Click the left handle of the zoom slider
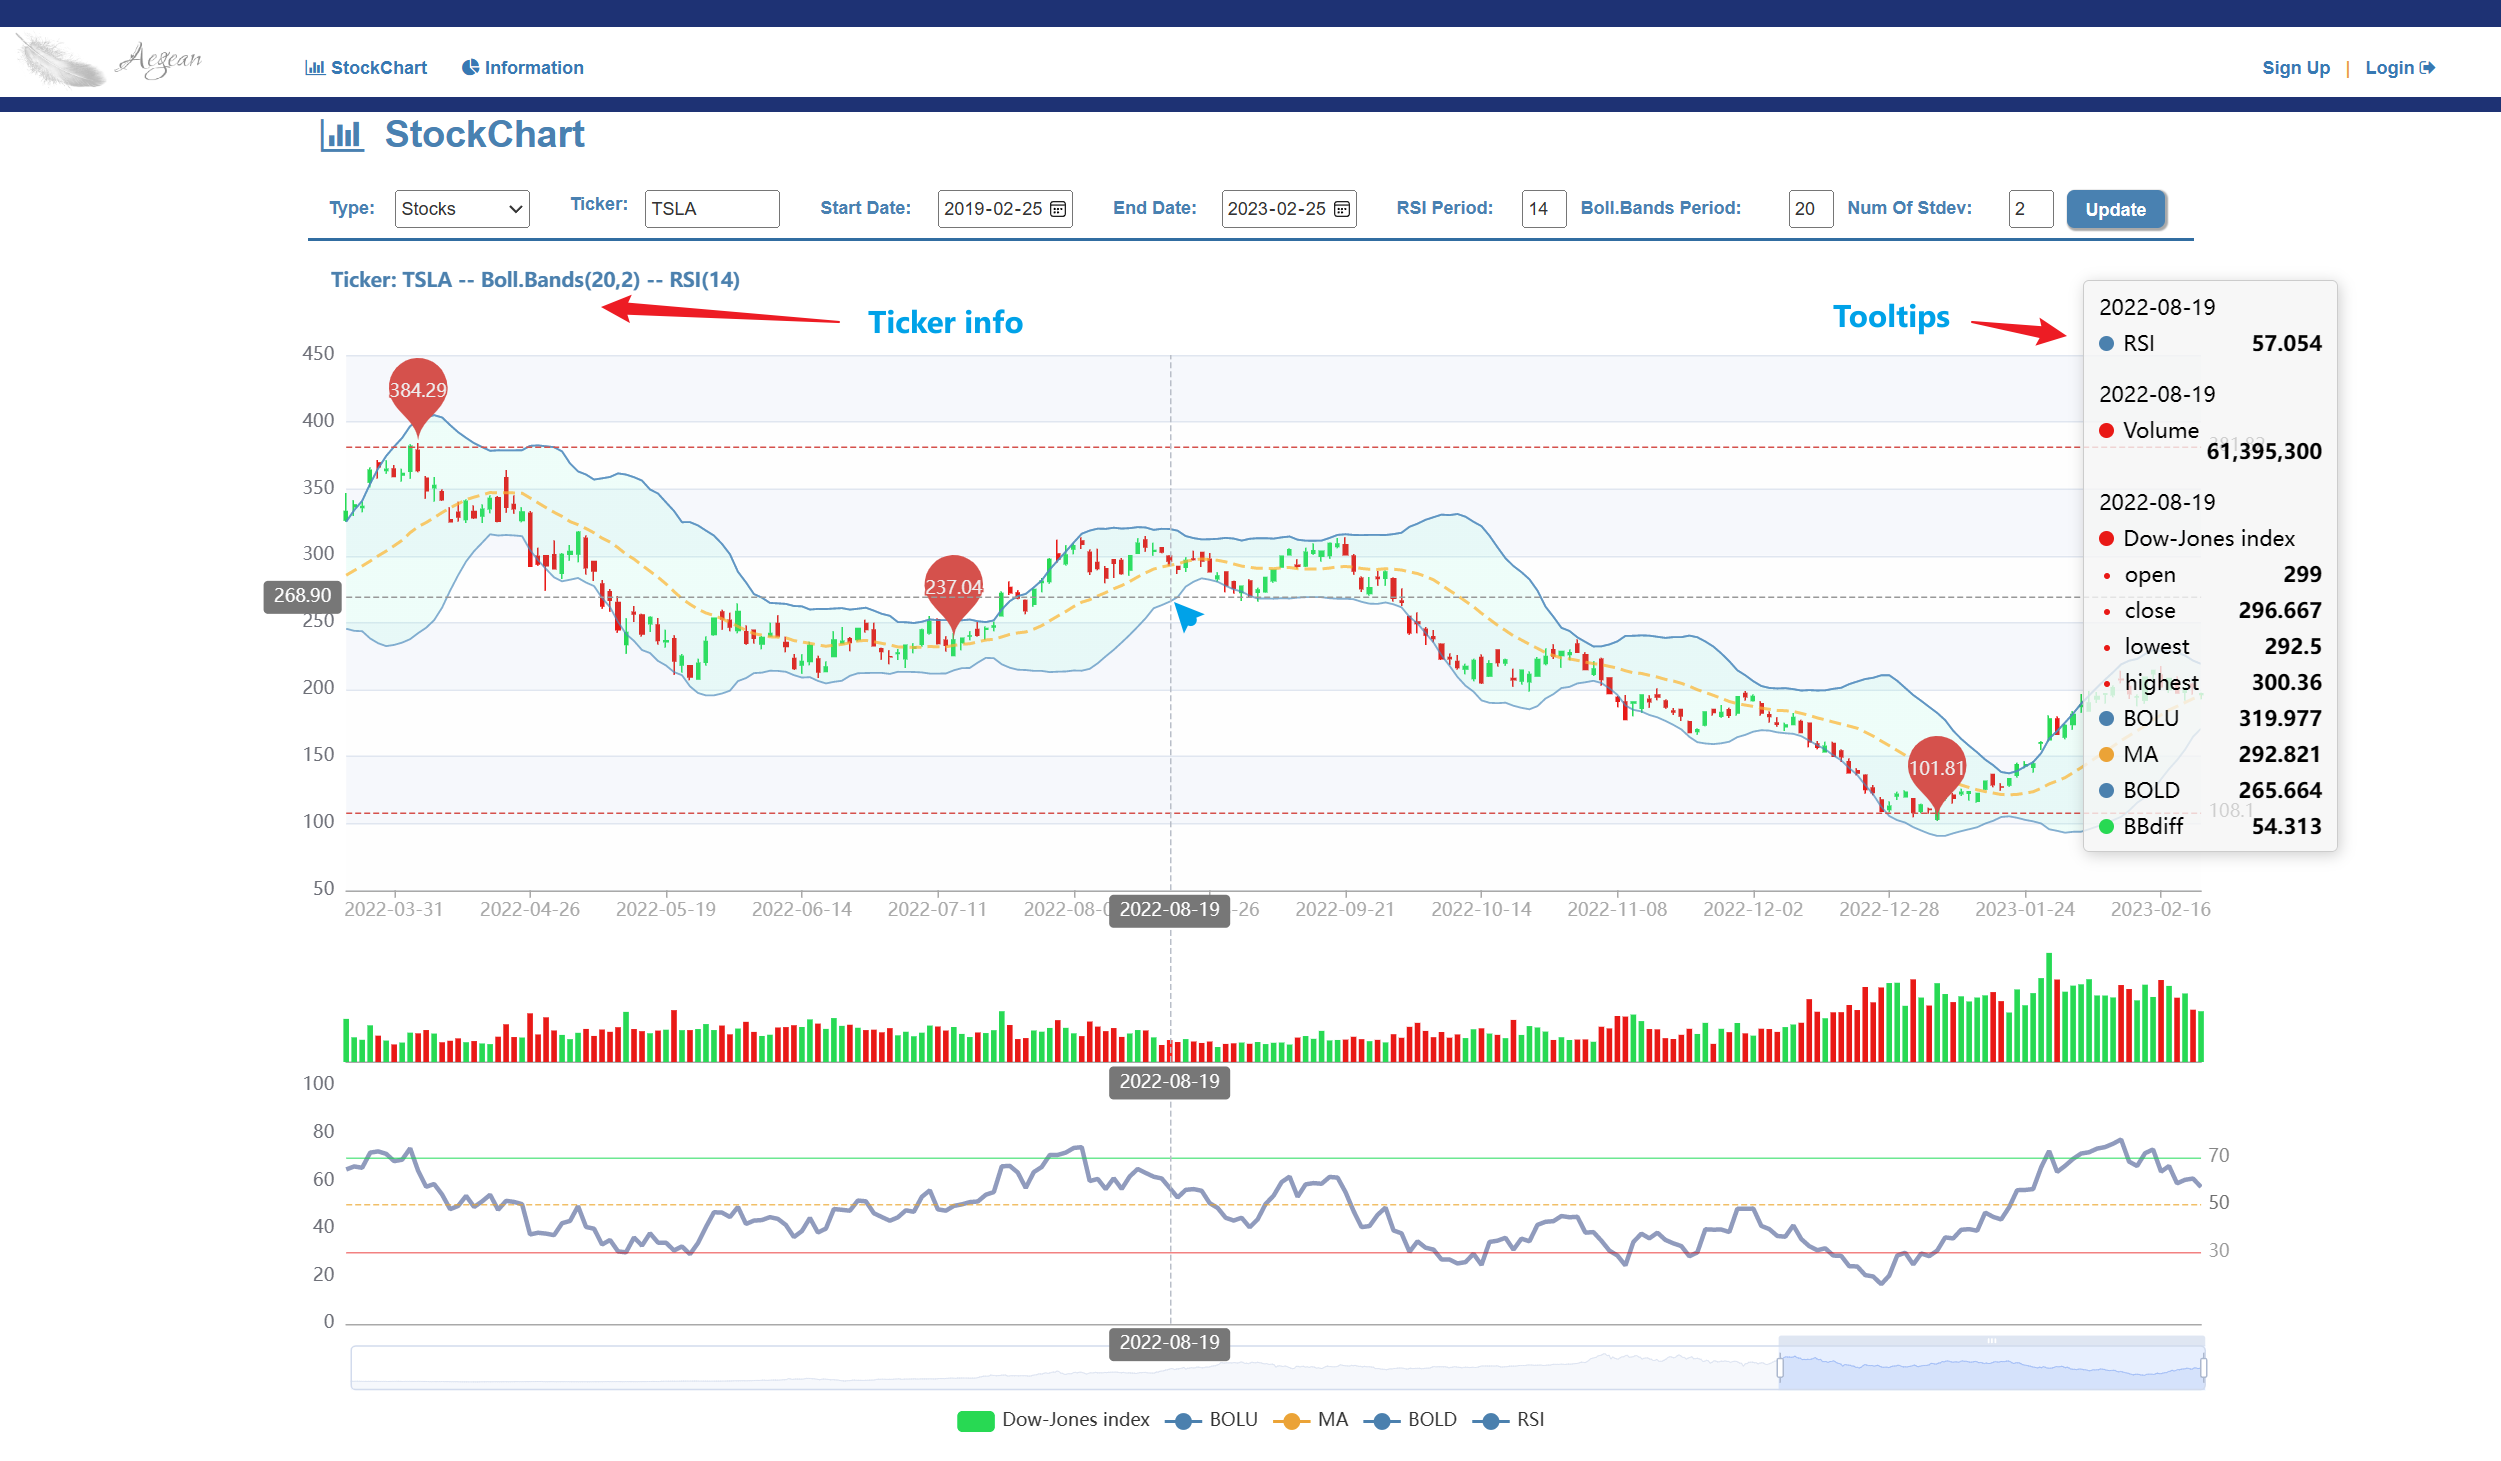 [x=1780, y=1367]
